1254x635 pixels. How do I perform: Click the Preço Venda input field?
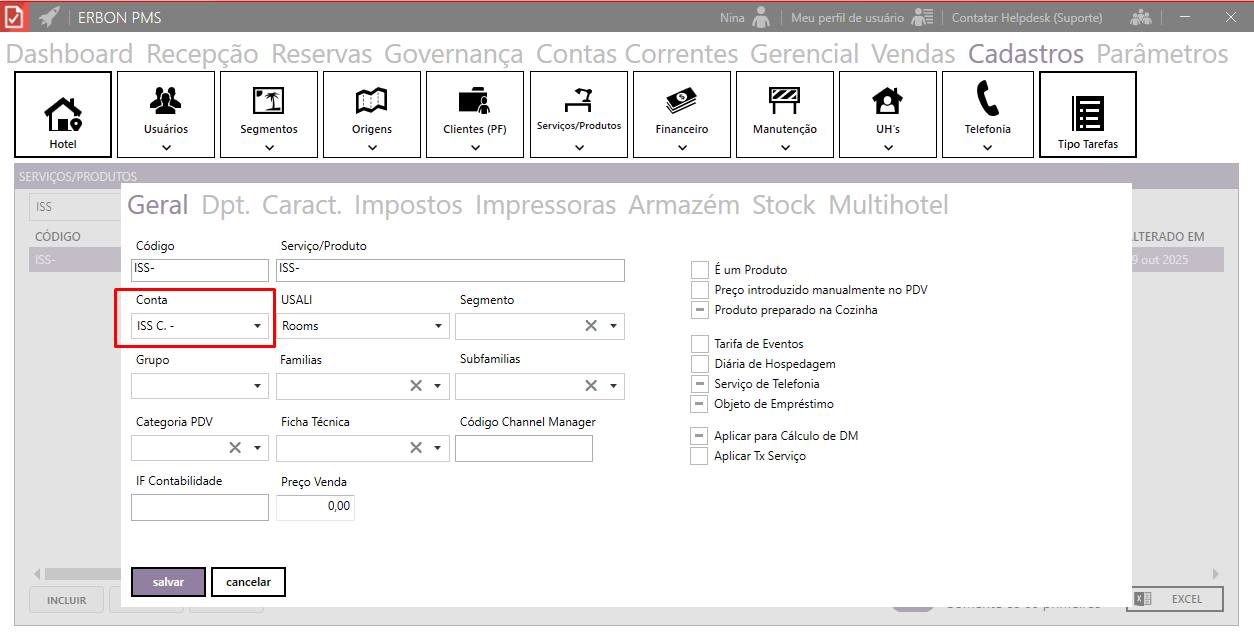315,507
